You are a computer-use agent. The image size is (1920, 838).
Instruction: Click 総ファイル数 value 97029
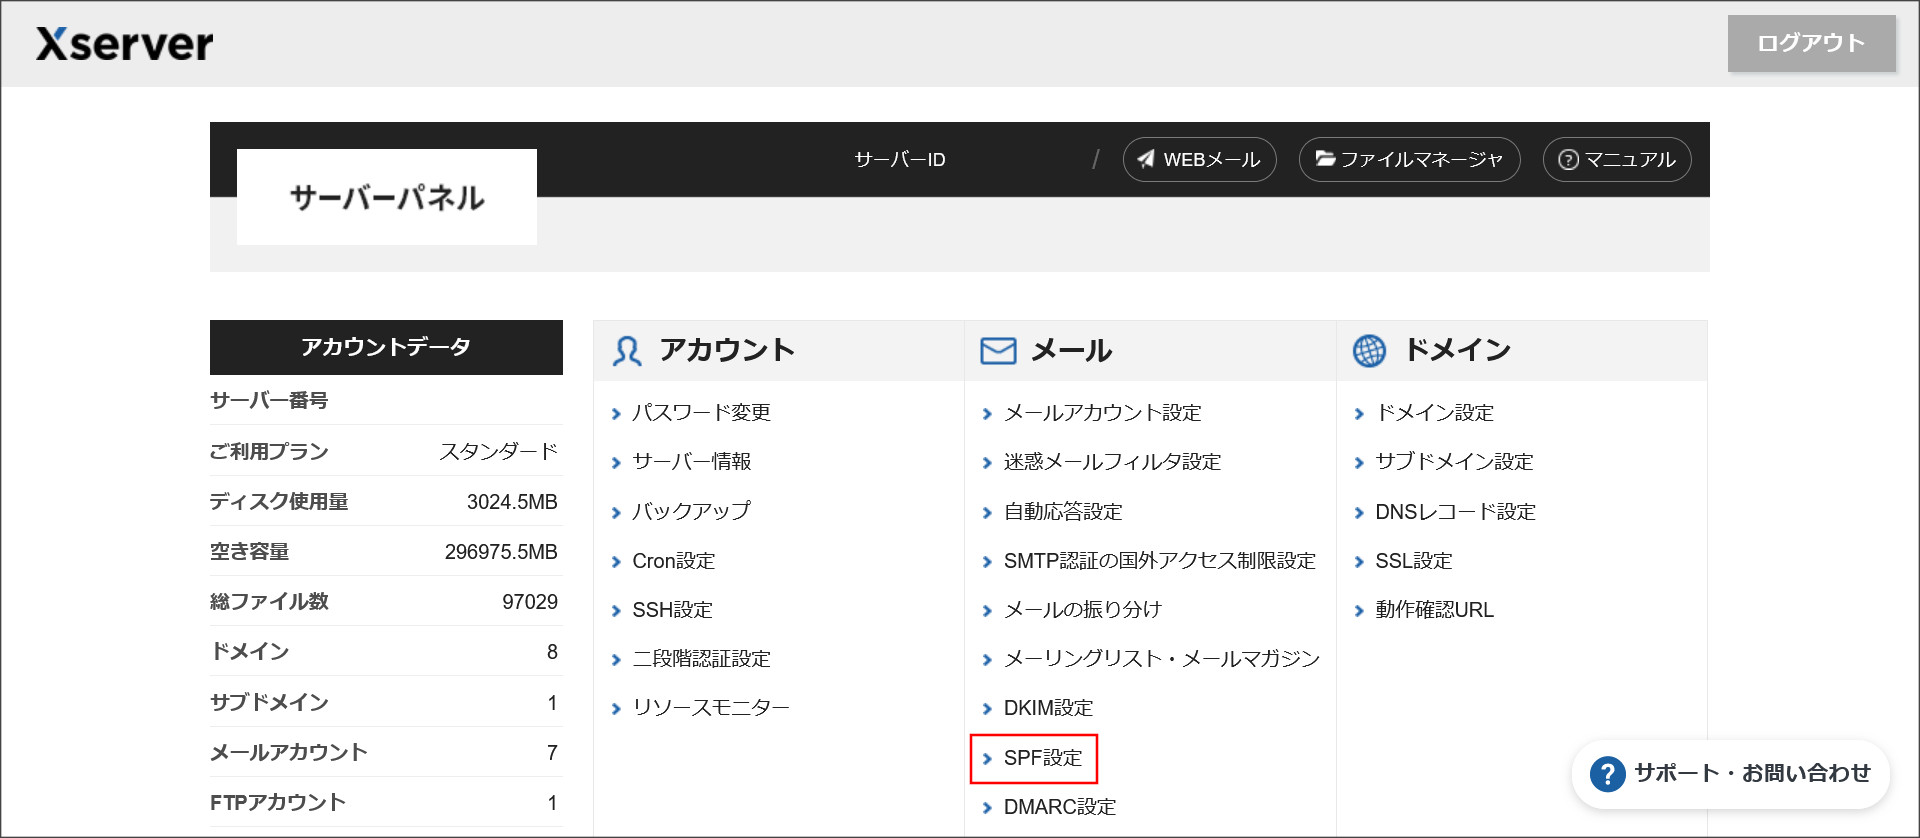point(530,602)
